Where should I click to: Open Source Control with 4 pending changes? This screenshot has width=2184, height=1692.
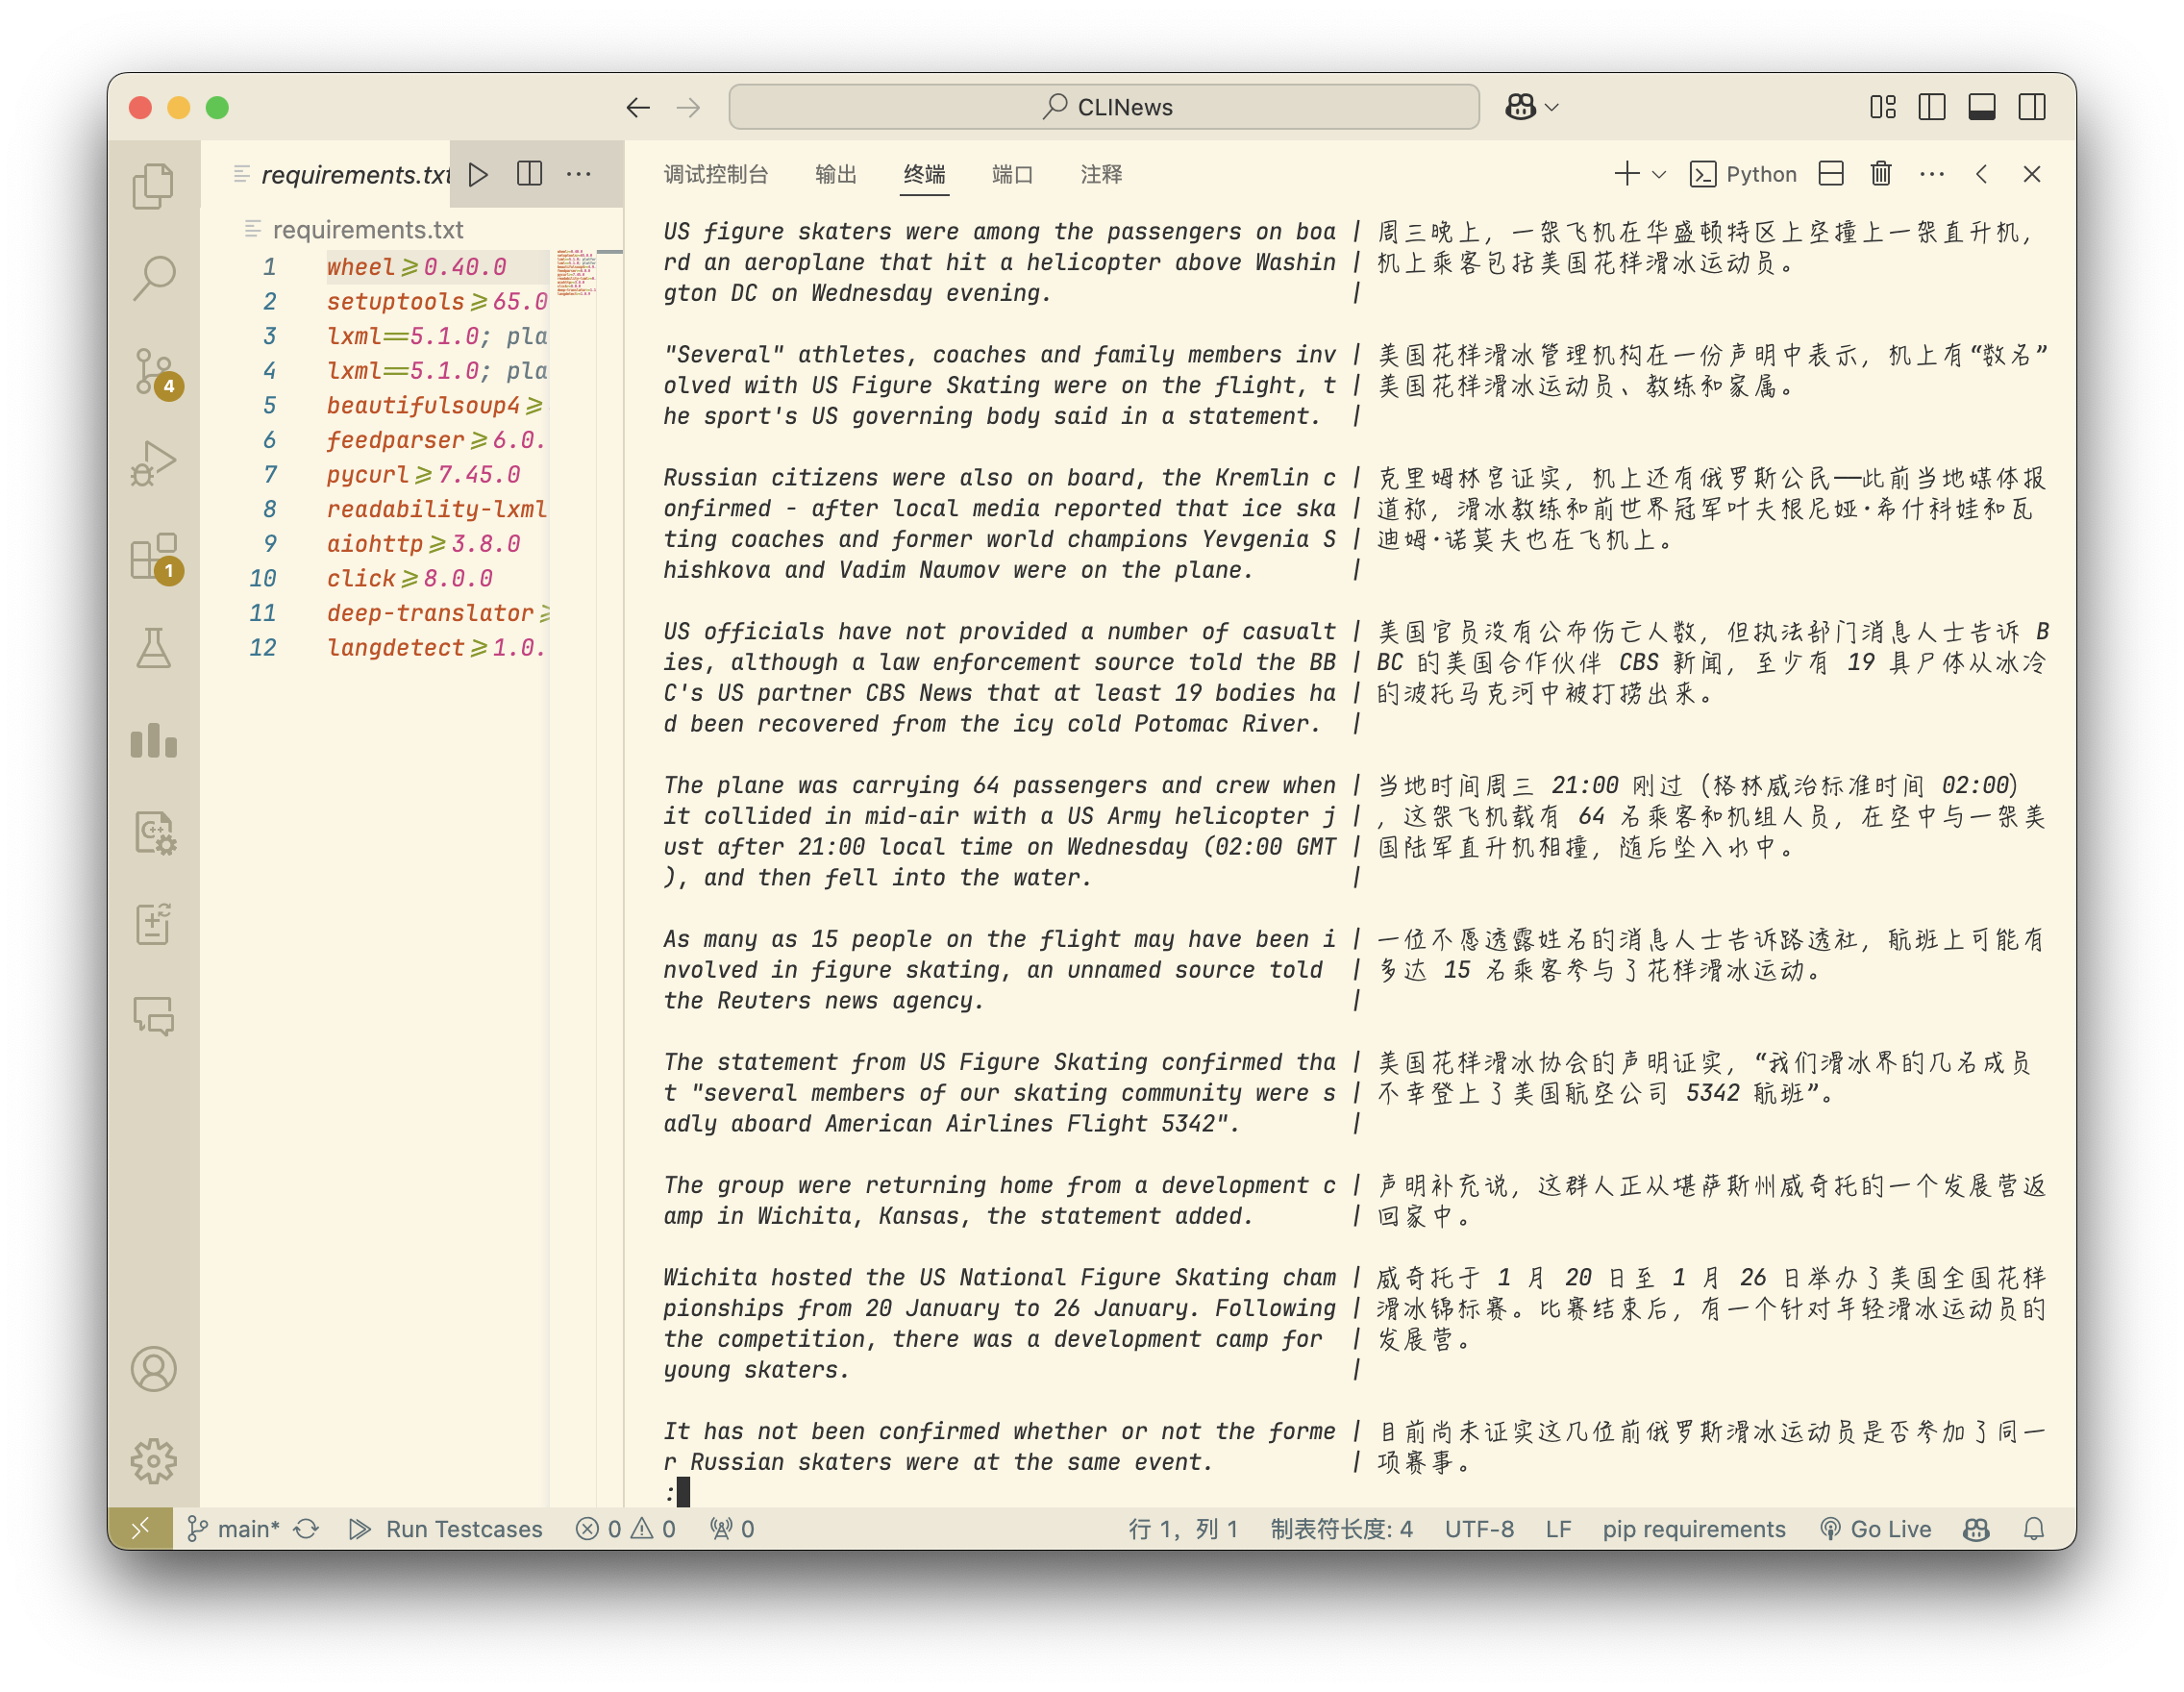153,371
